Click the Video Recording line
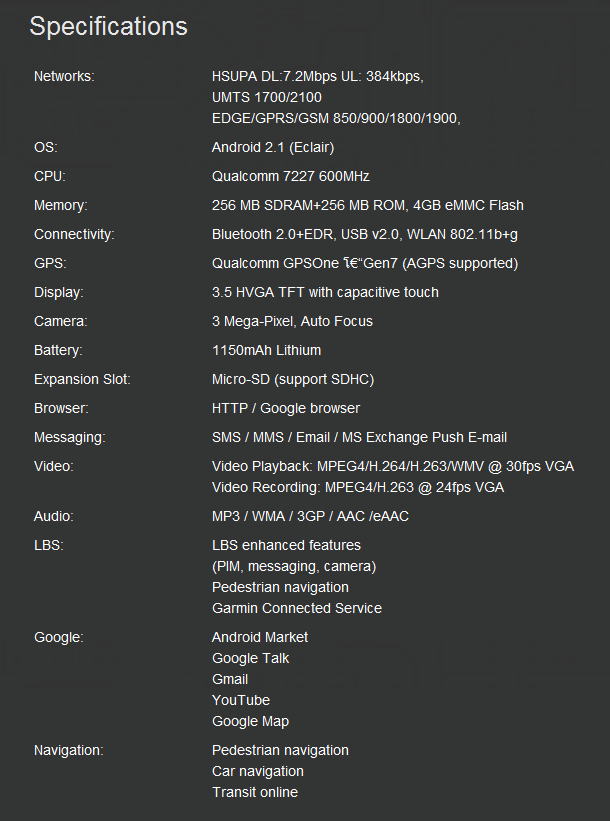Image resolution: width=610 pixels, height=821 pixels. pyautogui.click(x=358, y=487)
